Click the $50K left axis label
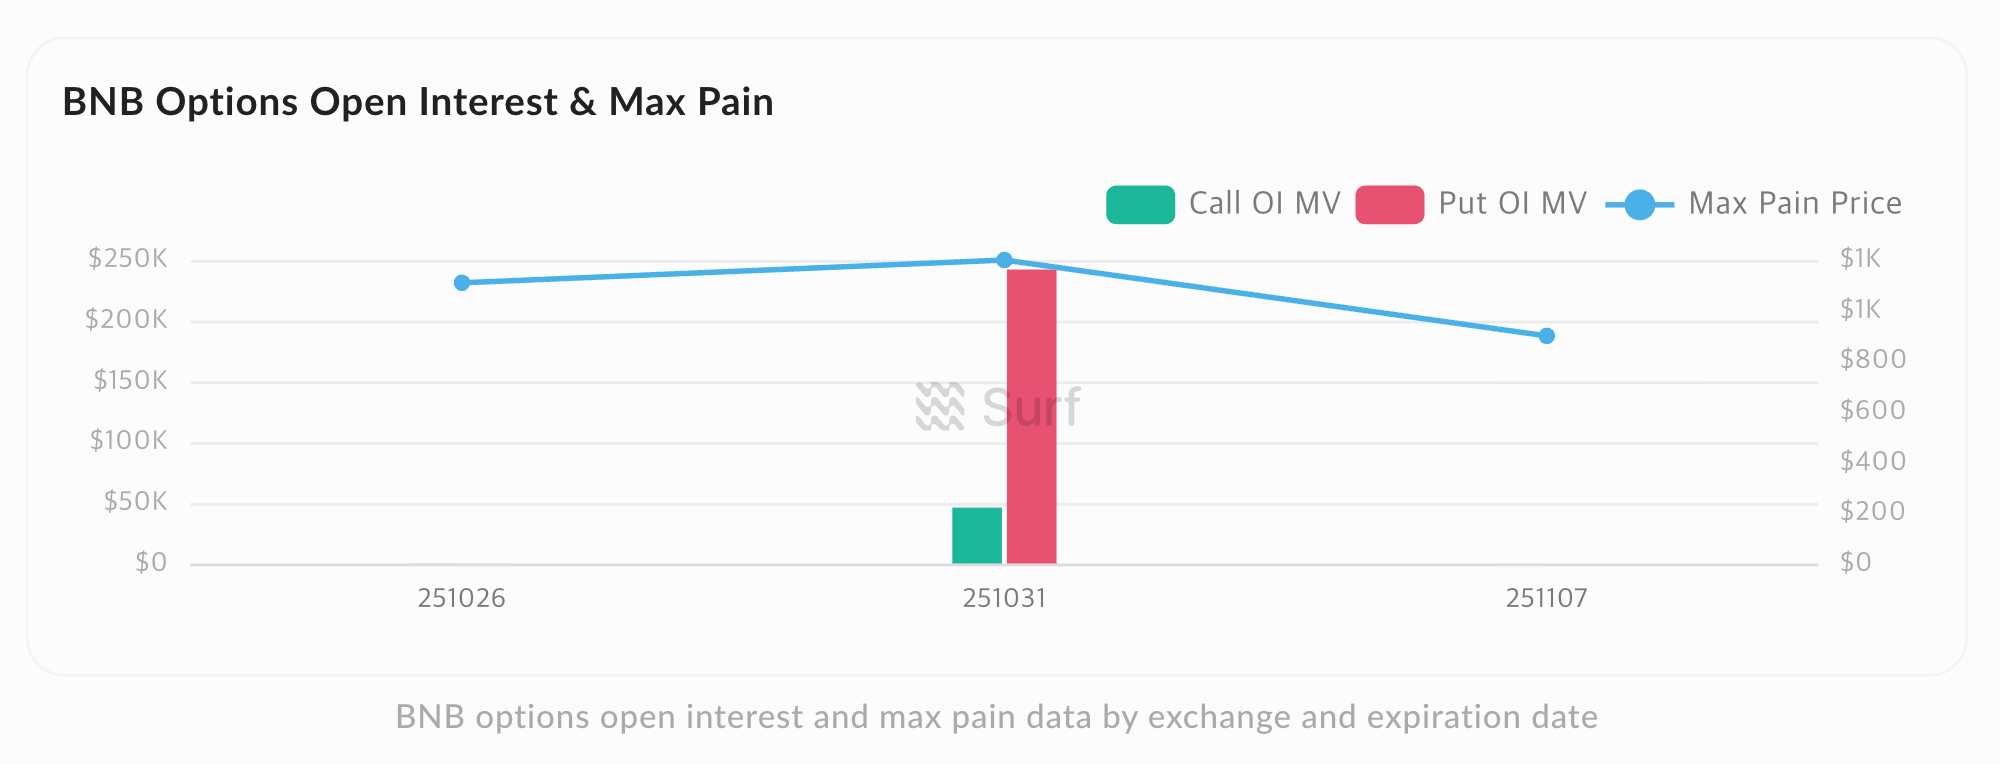 [136, 502]
